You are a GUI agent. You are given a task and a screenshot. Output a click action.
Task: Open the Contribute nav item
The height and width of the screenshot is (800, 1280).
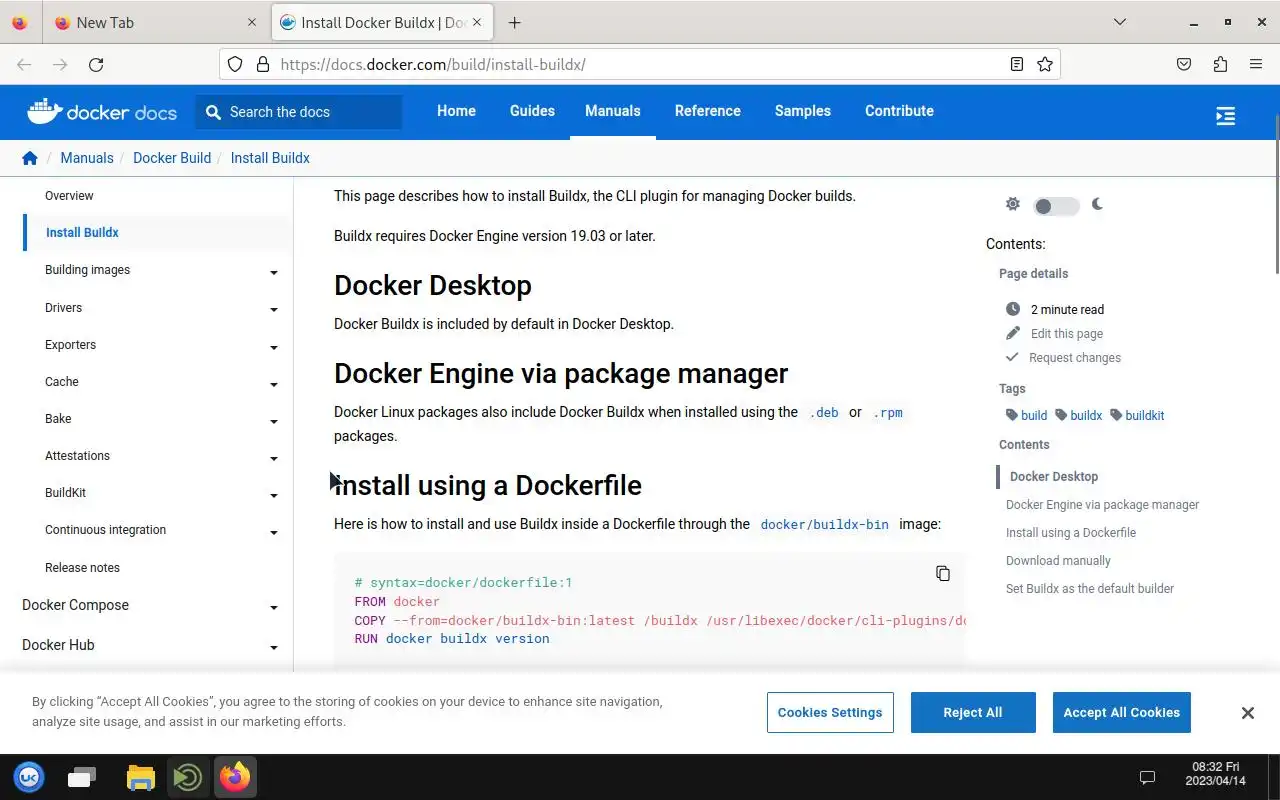coord(899,111)
